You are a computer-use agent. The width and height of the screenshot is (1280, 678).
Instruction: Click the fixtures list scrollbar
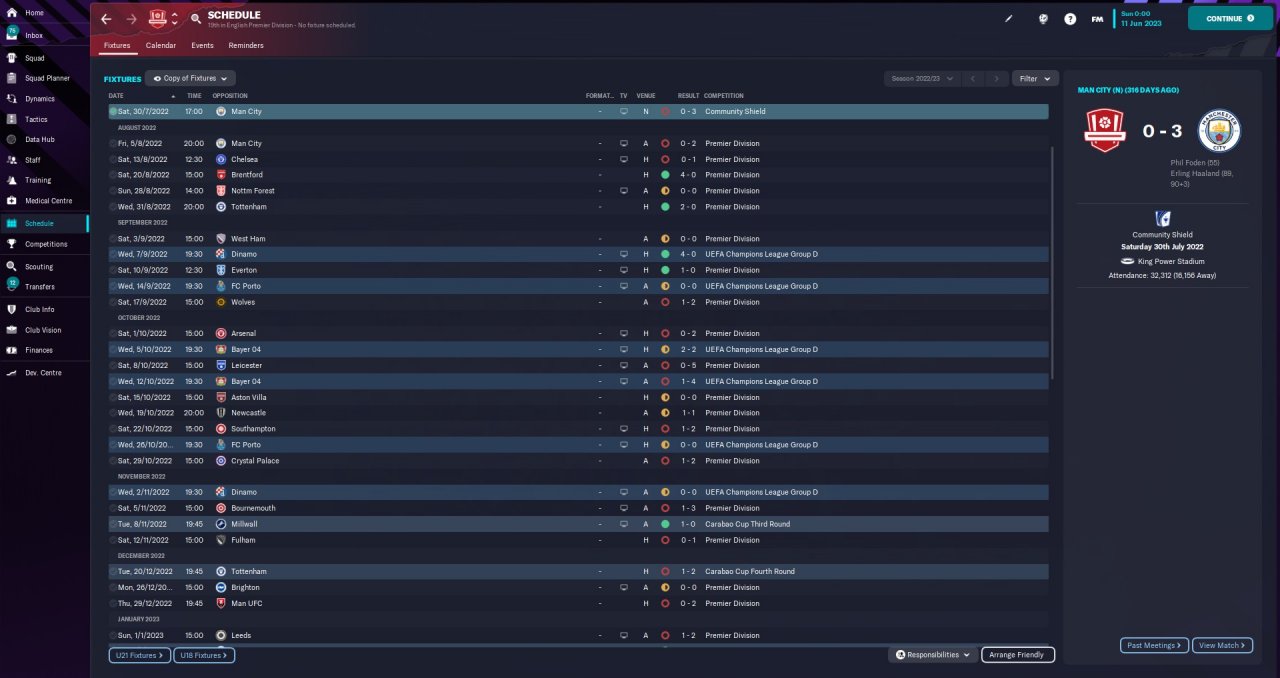1052,263
